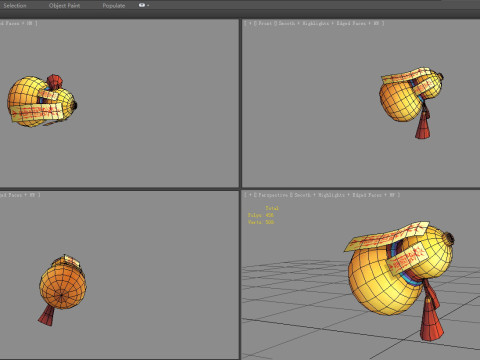Image resolution: width=480 pixels, height=360 pixels.
Task: Switch to the Object Paint tab
Action: point(64,6)
